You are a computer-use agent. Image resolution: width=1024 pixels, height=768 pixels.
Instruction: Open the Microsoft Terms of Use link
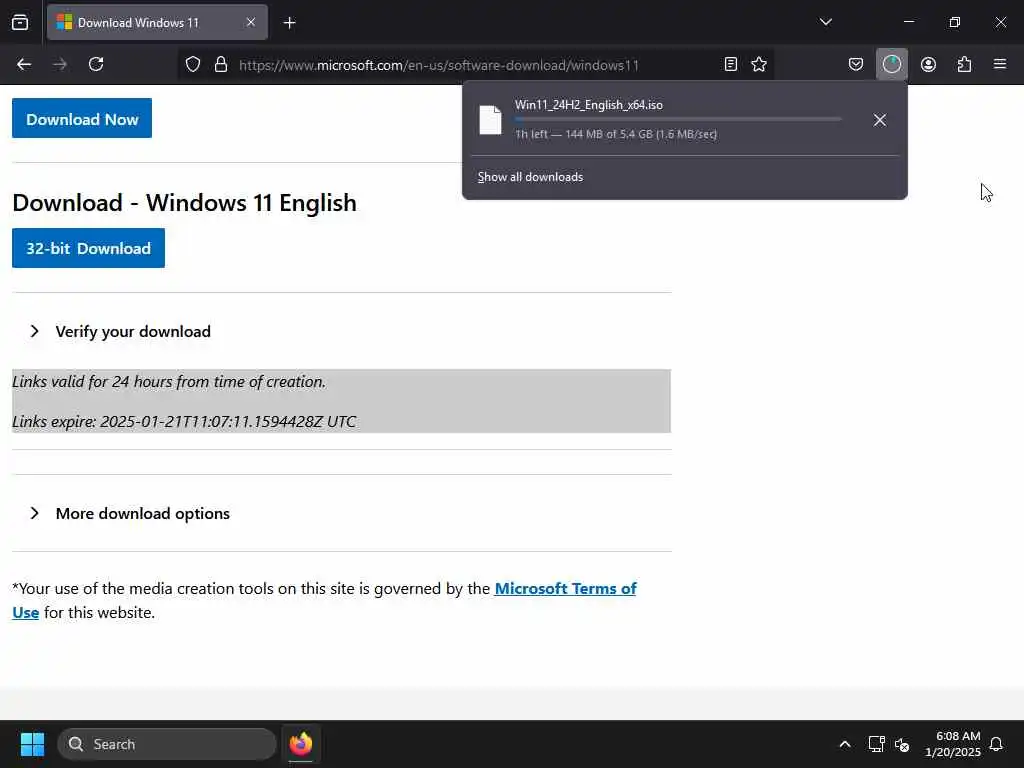[566, 589]
